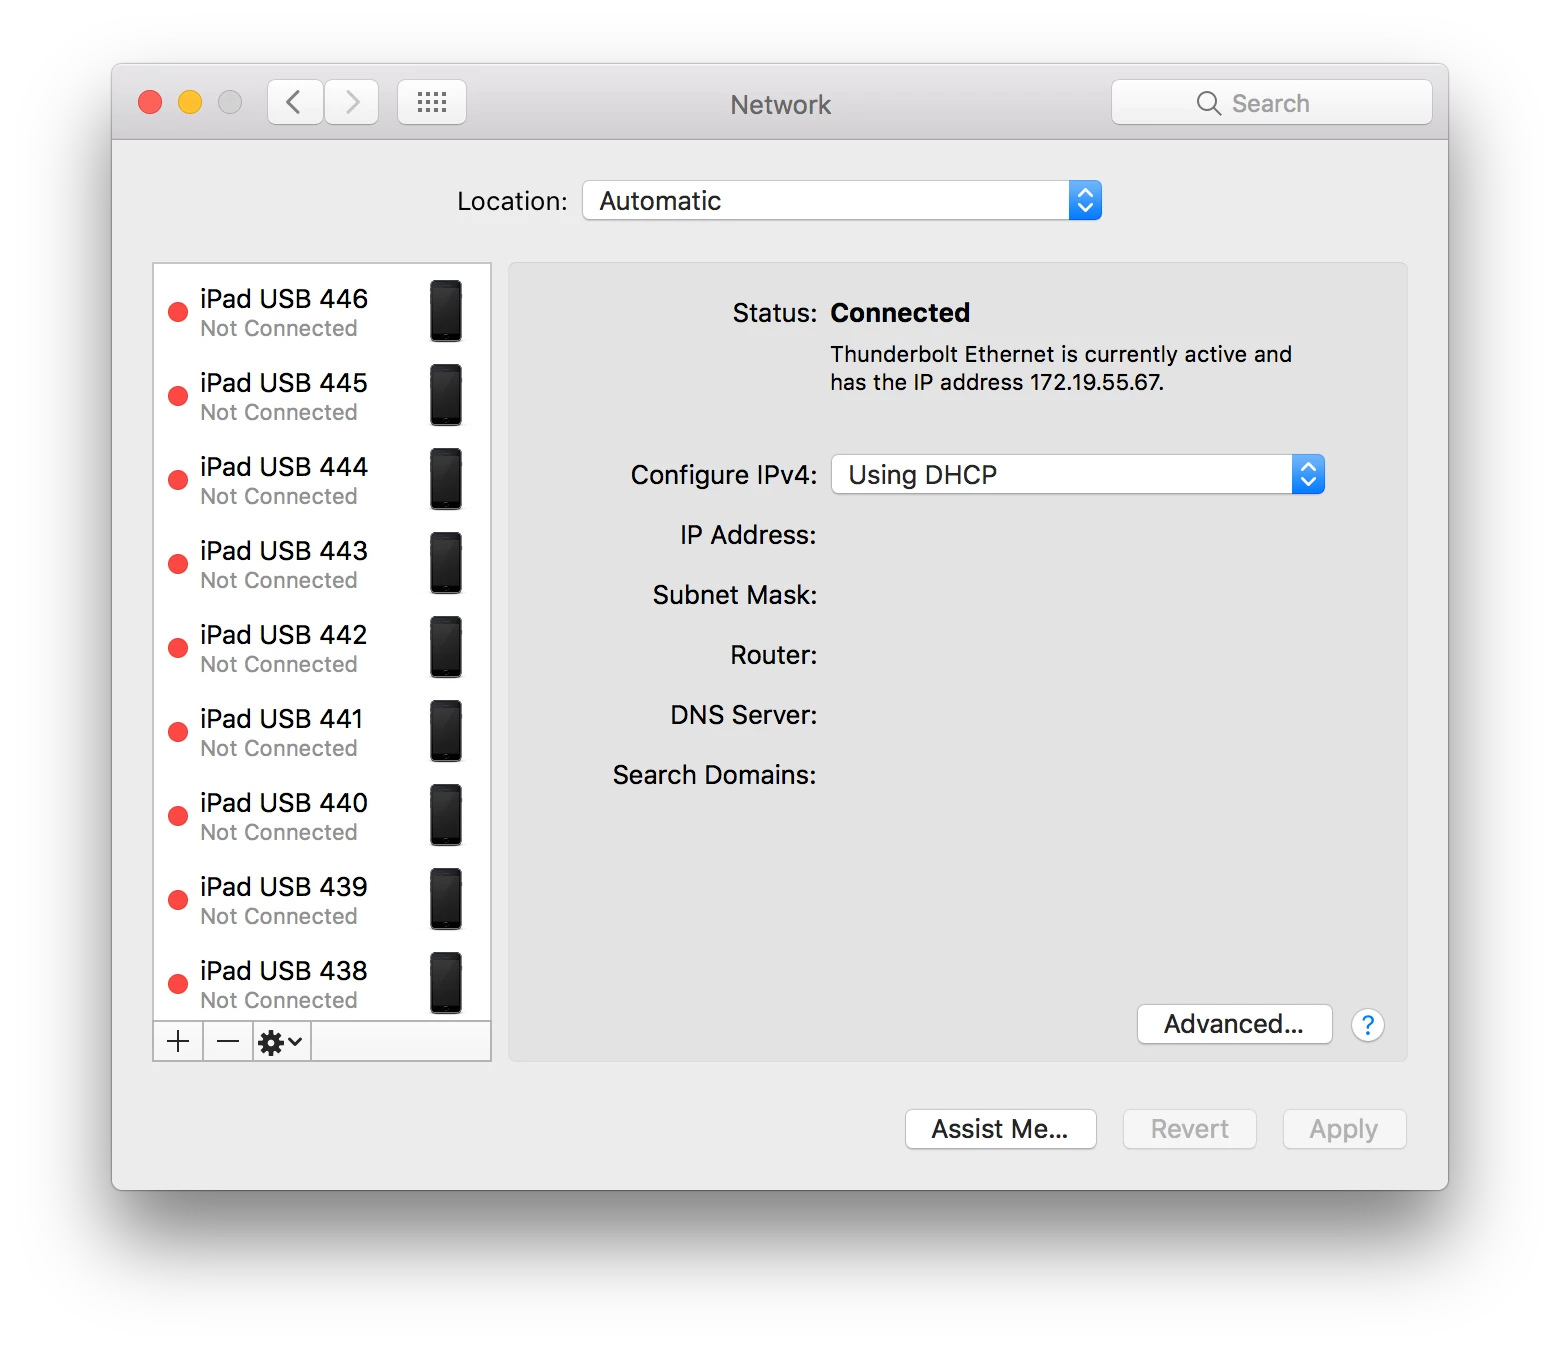This screenshot has height=1350, width=1560.
Task: Select iPad USB 444 service name
Action: (284, 467)
